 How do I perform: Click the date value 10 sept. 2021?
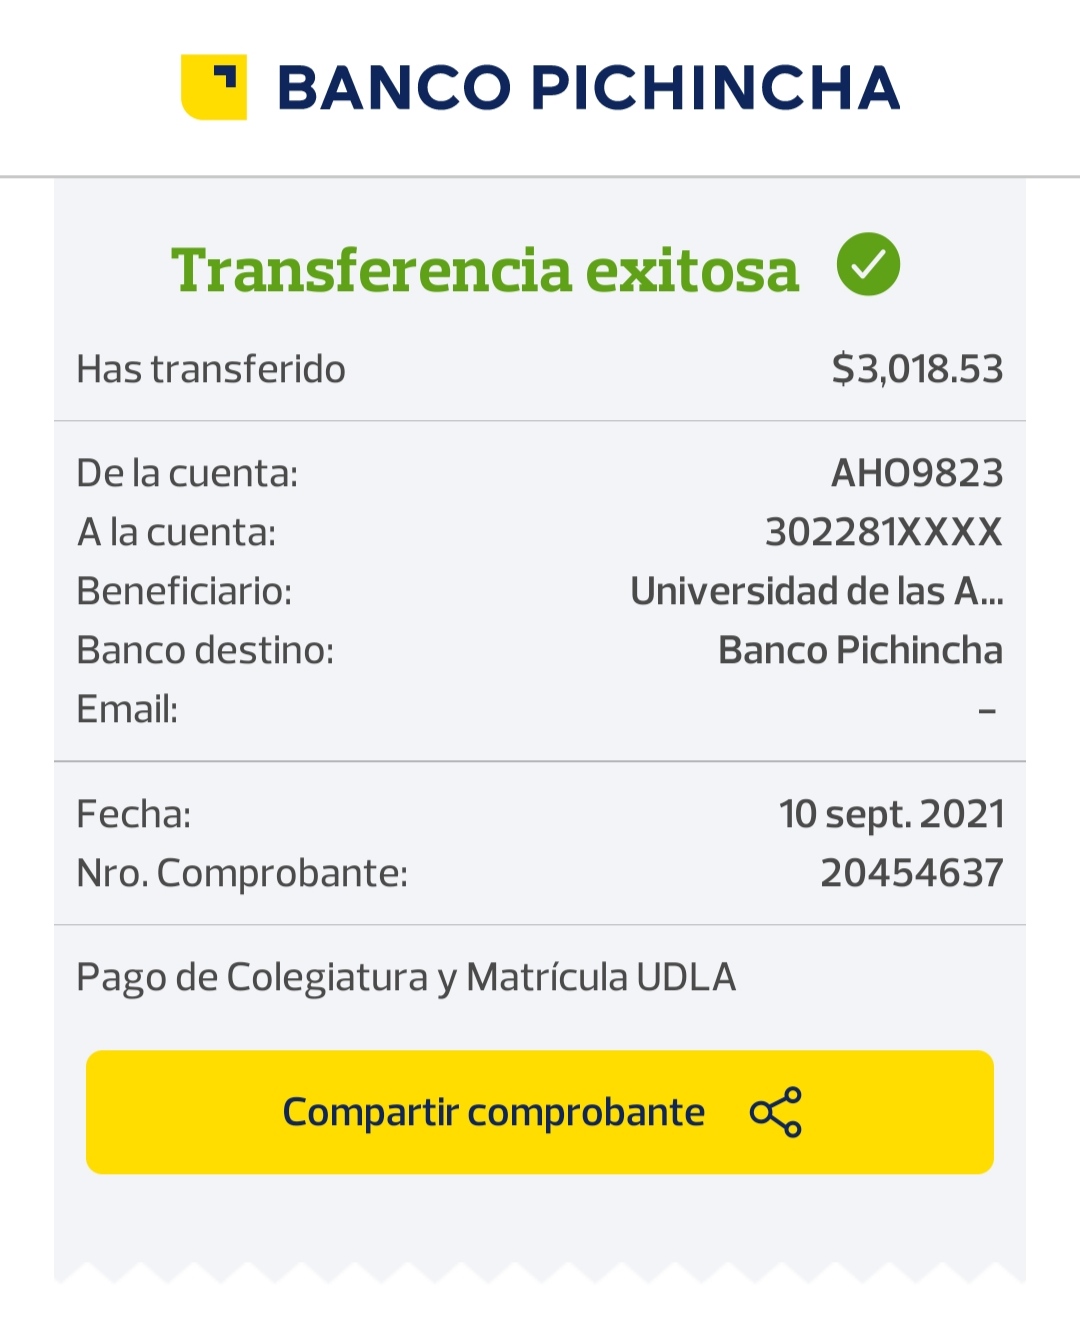tap(891, 814)
